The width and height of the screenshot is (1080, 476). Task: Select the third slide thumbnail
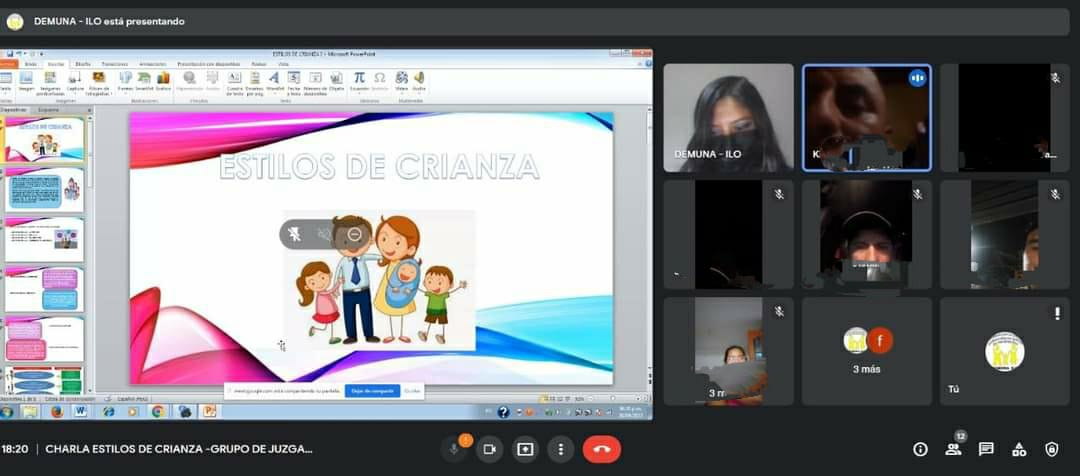coord(44,240)
